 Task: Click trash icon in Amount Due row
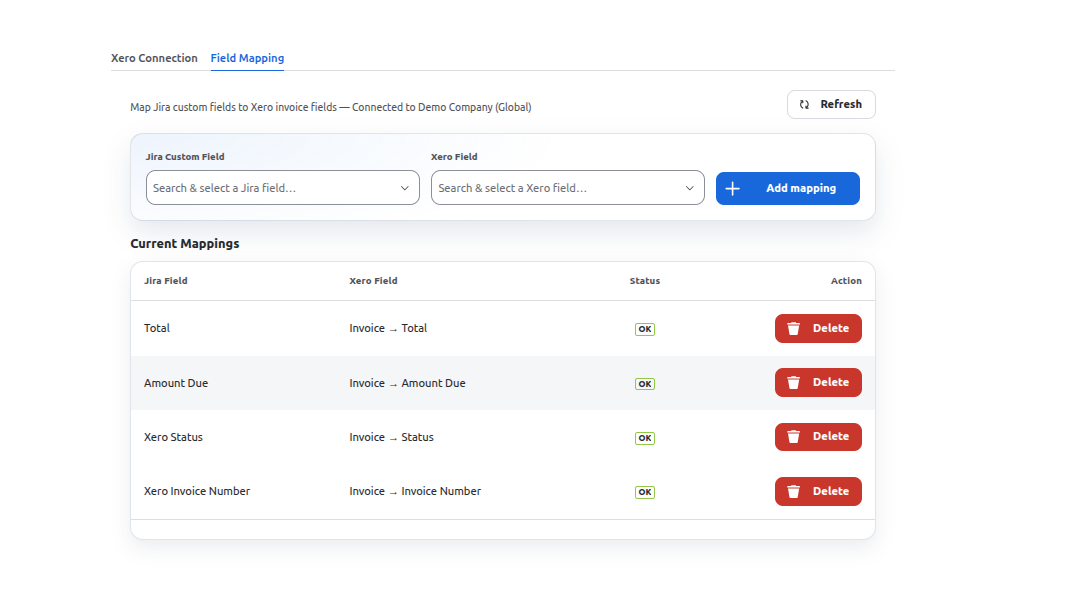click(793, 383)
